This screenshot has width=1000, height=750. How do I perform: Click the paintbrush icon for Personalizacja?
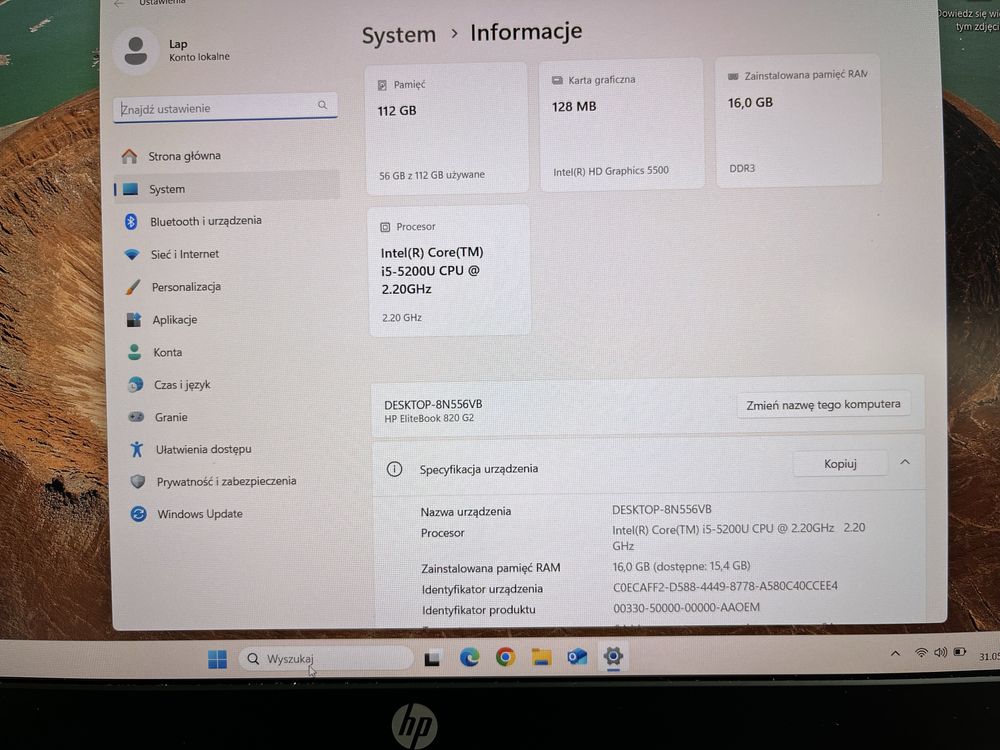pyautogui.click(x=133, y=287)
